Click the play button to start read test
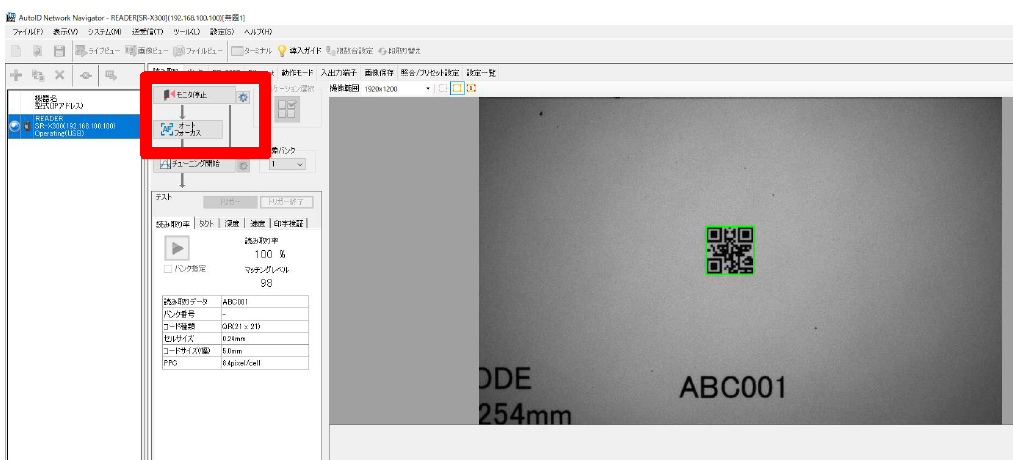1013x460 pixels. click(177, 249)
